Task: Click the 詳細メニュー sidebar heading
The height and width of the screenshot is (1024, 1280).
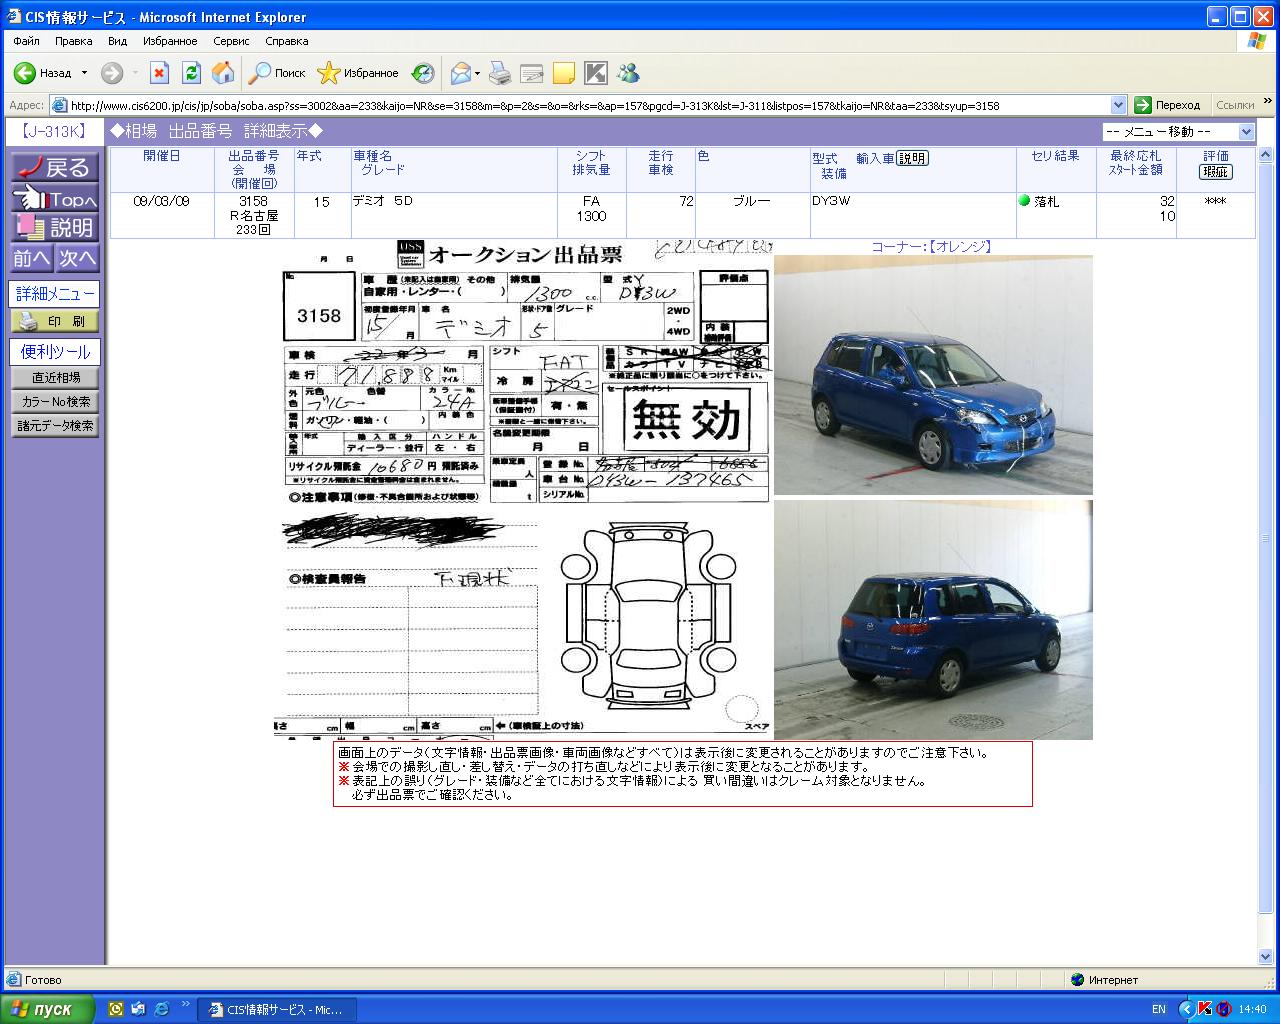Action: (55, 293)
